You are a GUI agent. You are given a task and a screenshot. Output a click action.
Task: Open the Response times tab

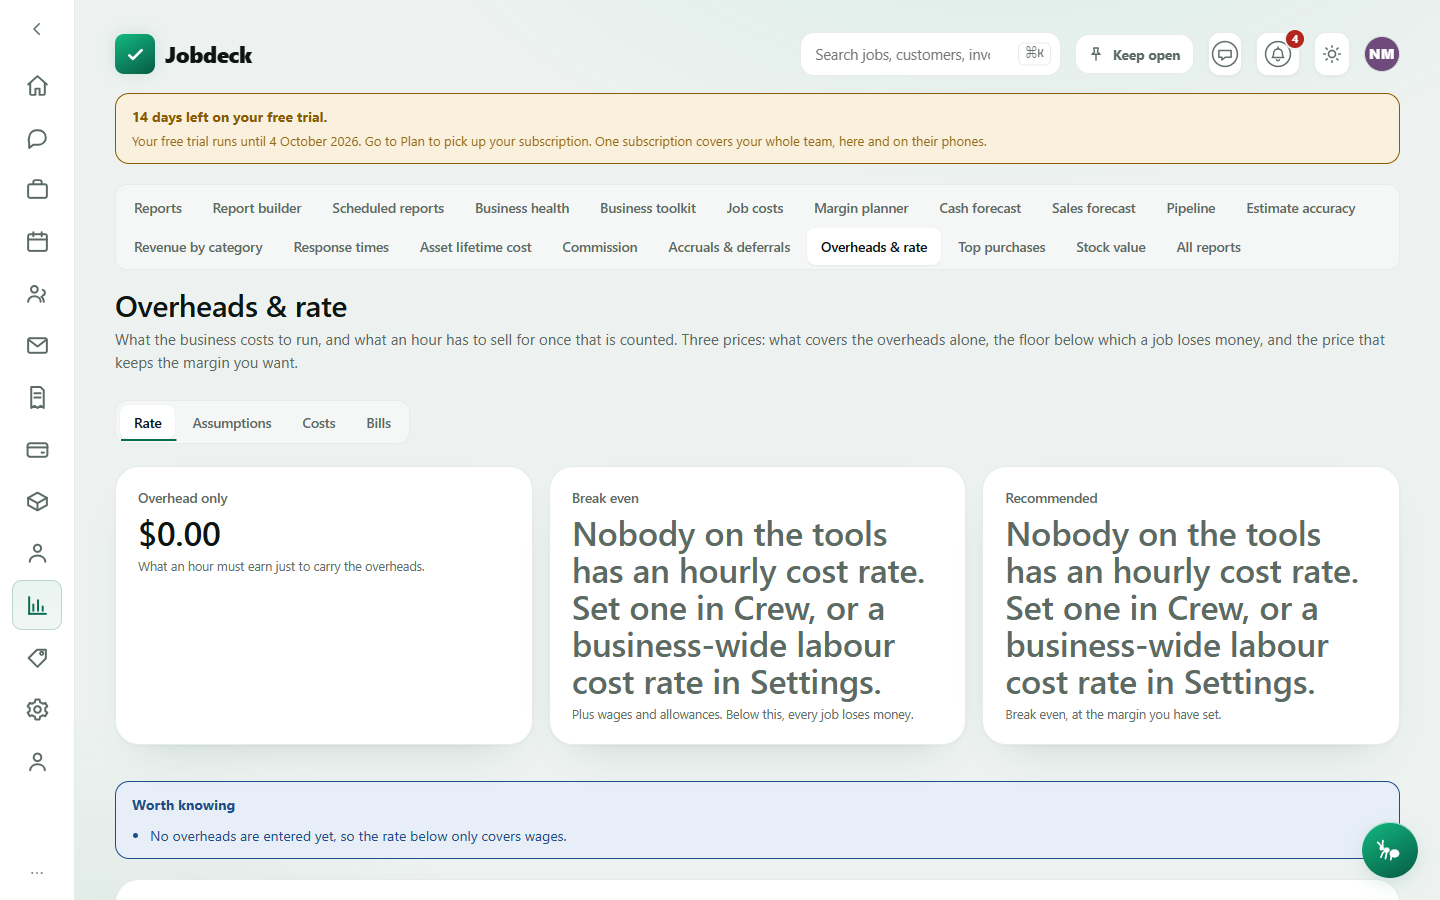click(341, 247)
